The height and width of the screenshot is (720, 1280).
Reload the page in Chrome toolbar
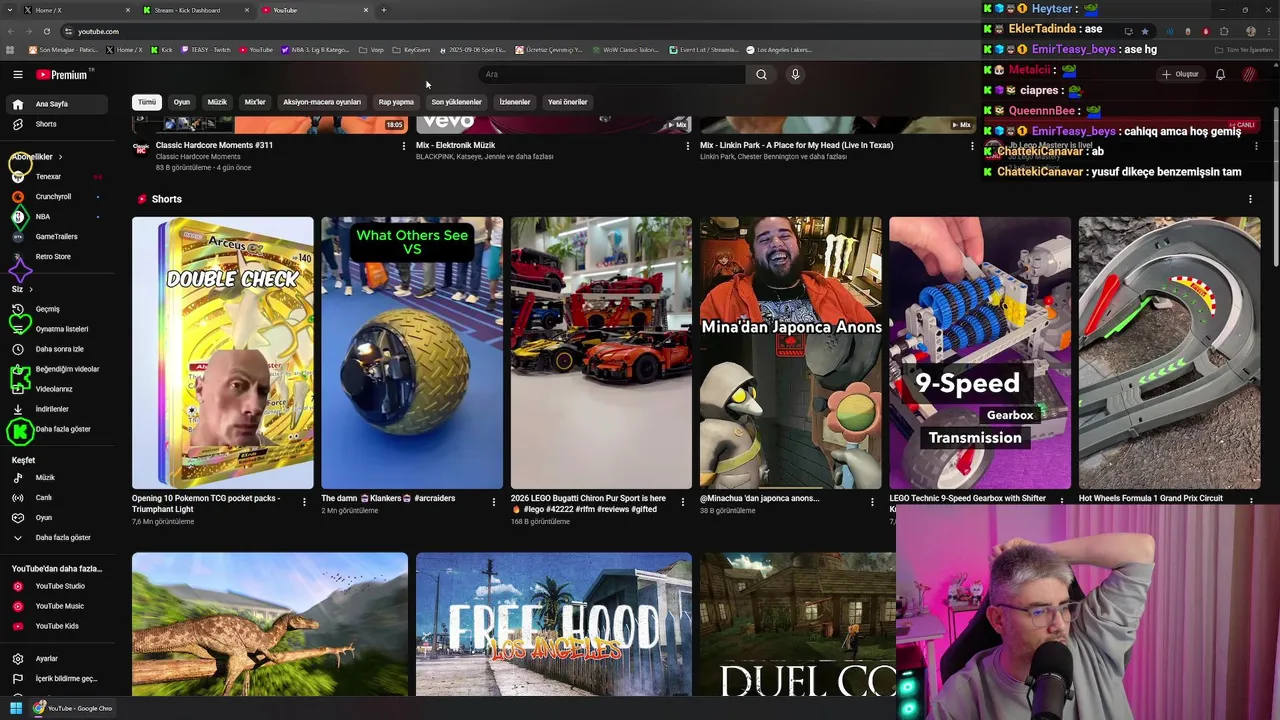pos(47,31)
